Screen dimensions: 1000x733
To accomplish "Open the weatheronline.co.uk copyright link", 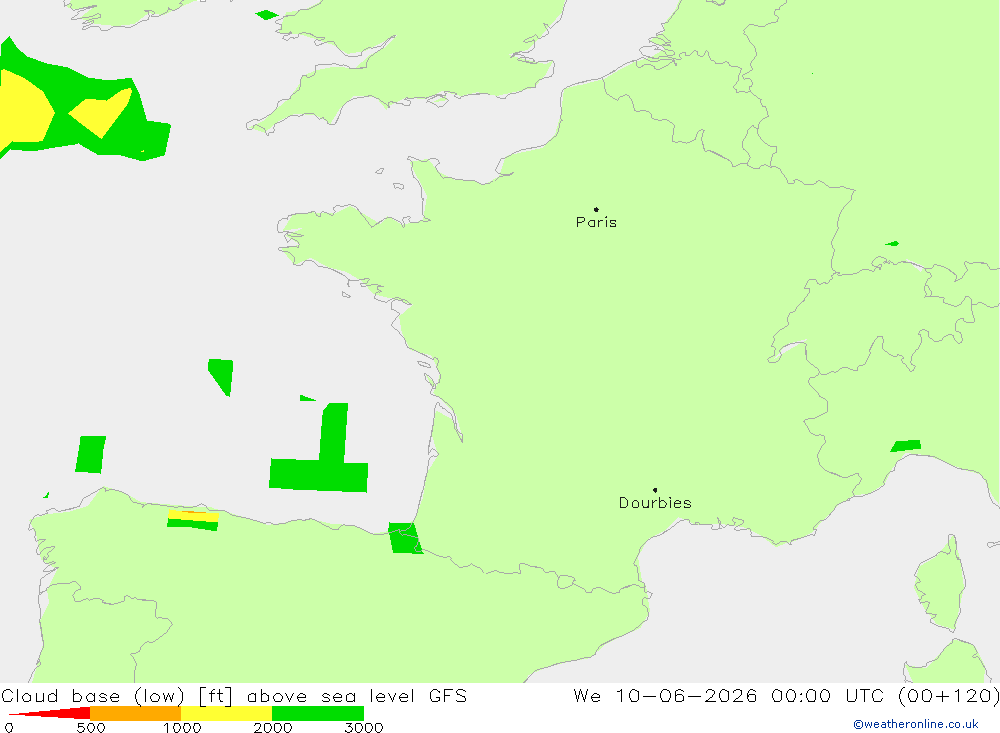I will [916, 724].
